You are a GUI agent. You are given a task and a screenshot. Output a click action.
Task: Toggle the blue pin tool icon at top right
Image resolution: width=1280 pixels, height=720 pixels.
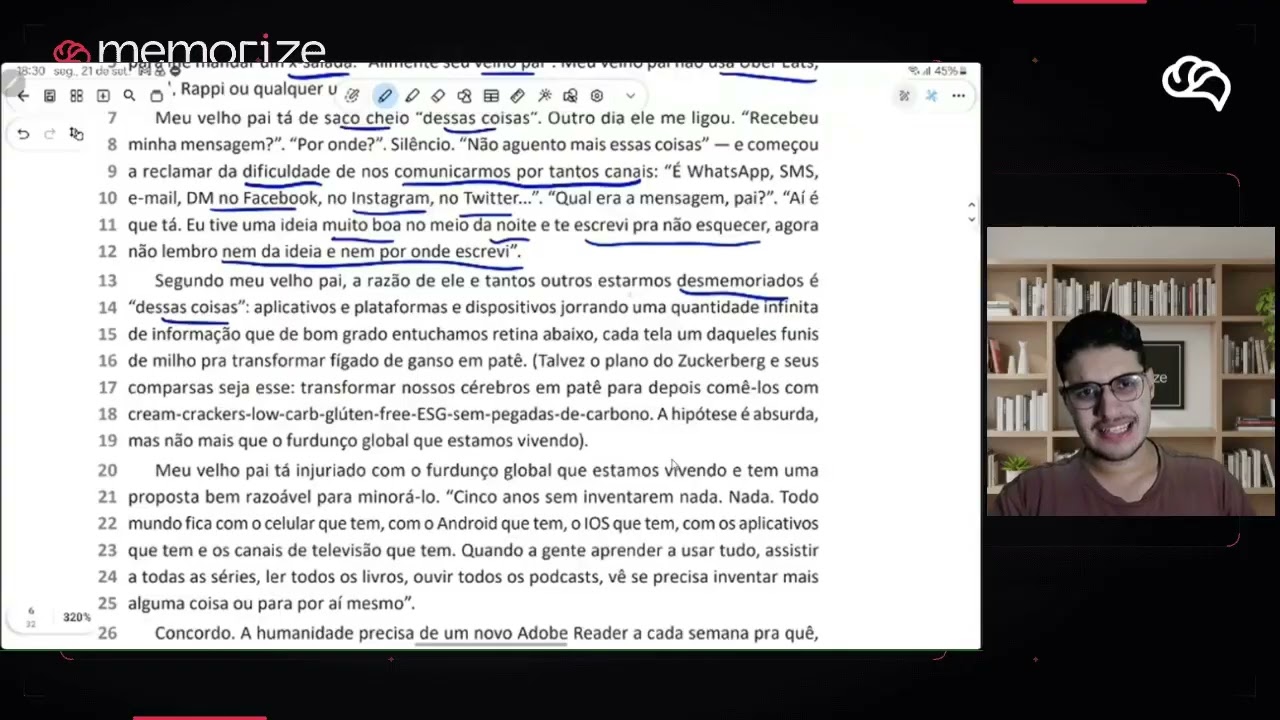[931, 96]
